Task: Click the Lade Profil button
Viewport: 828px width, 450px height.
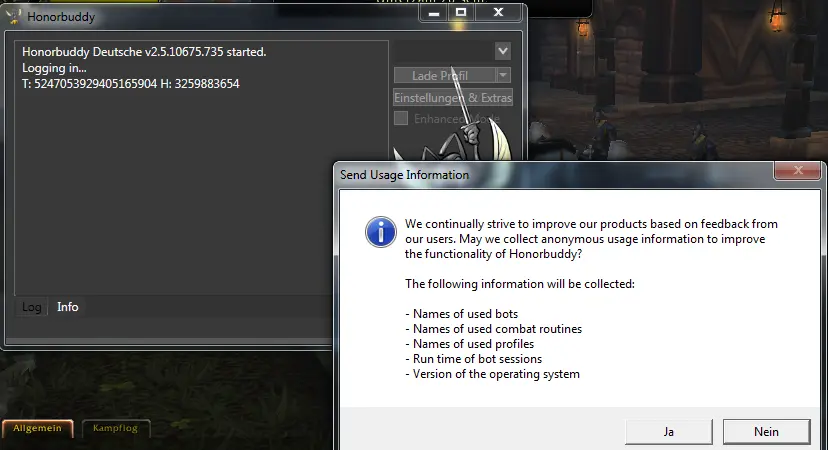Action: 444,76
